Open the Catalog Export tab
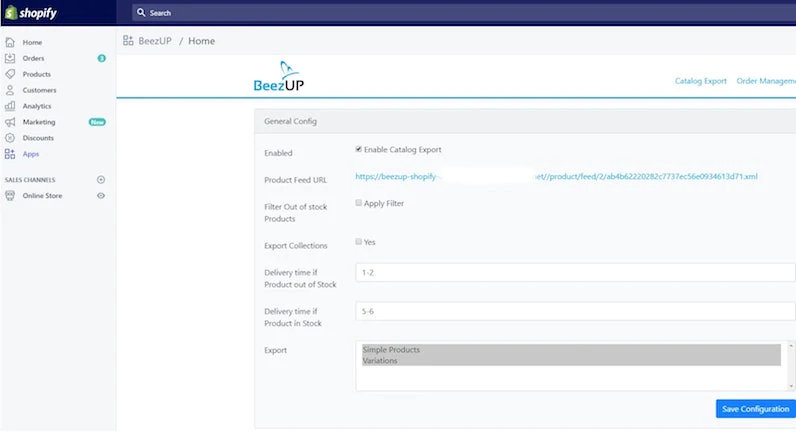796x448 pixels. (701, 81)
